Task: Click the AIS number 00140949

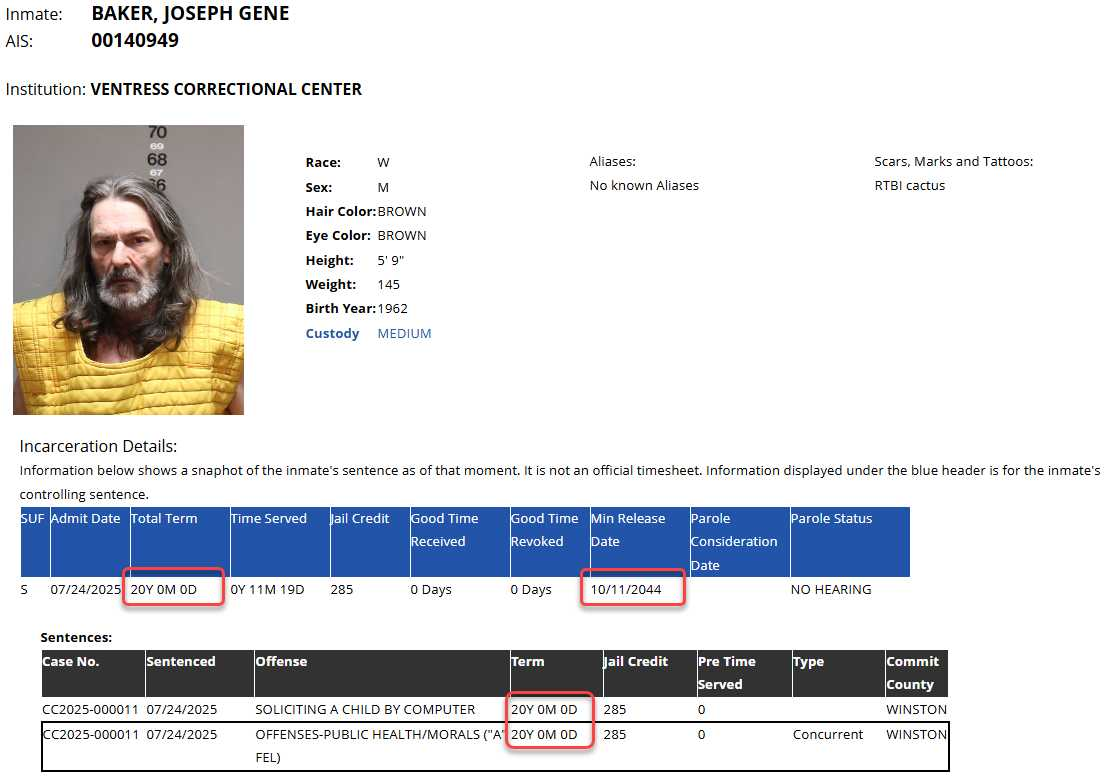Action: (x=135, y=41)
